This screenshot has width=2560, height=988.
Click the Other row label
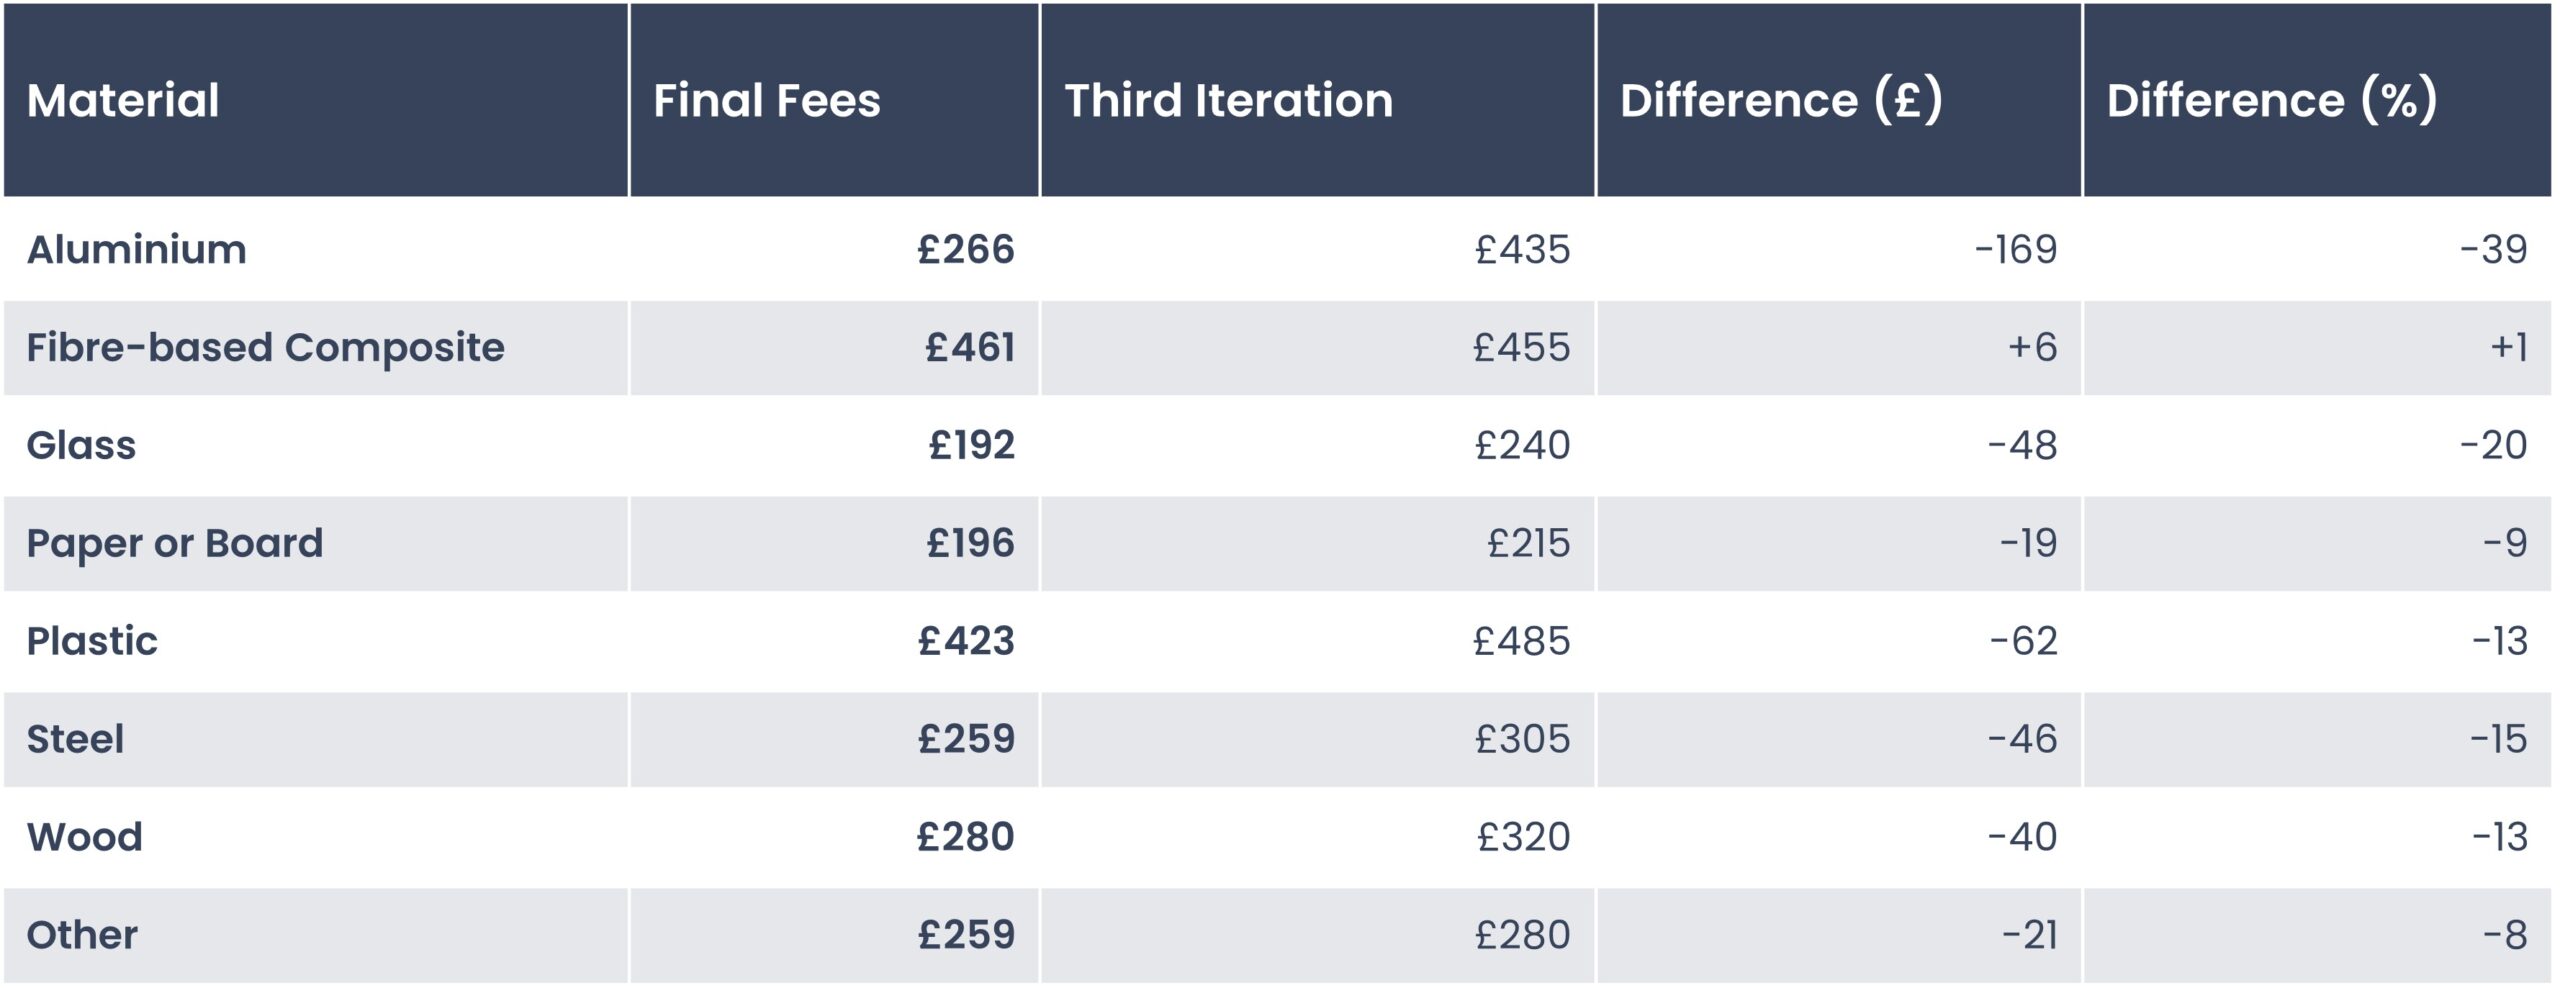coord(82,935)
